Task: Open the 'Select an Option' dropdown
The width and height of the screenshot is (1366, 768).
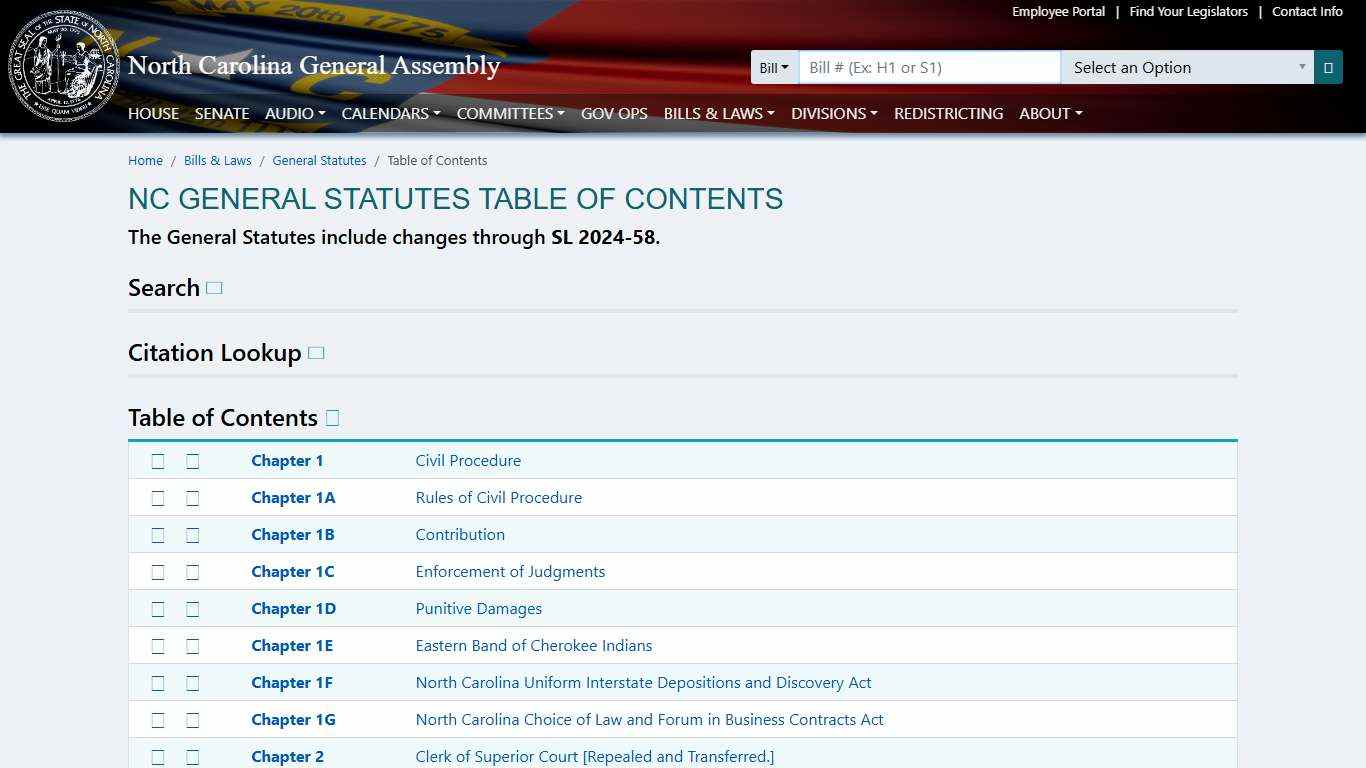Action: [1187, 67]
